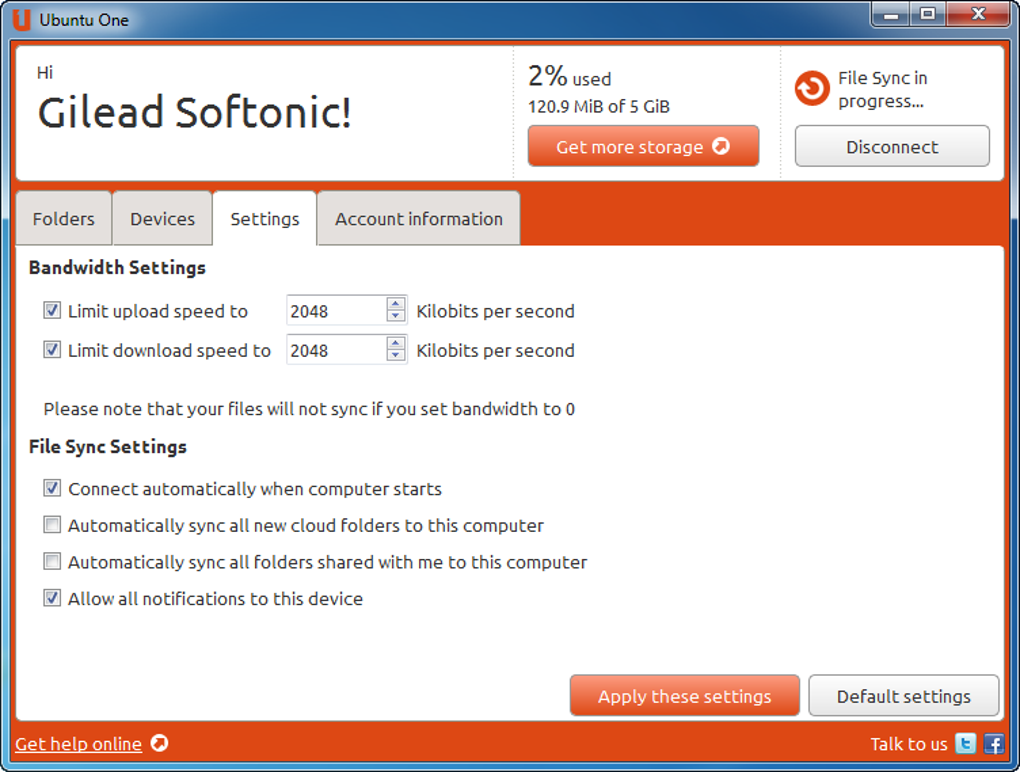Click the Facebook icon in footer

tap(993, 743)
